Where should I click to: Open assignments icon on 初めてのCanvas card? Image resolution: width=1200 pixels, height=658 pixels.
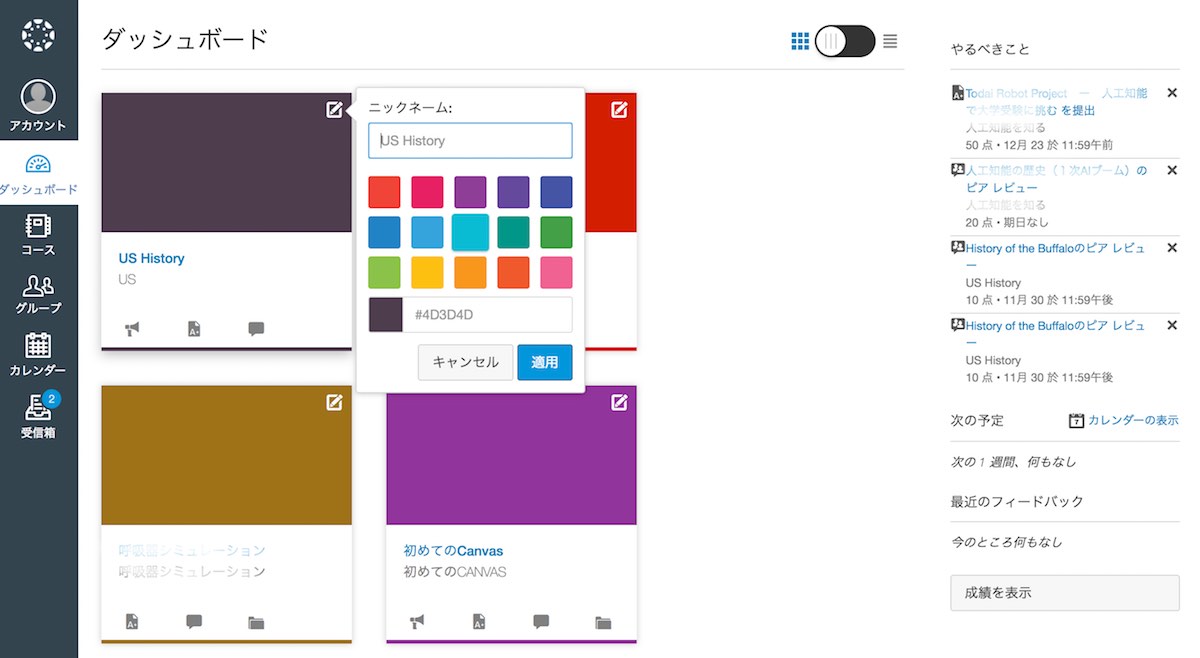click(479, 622)
